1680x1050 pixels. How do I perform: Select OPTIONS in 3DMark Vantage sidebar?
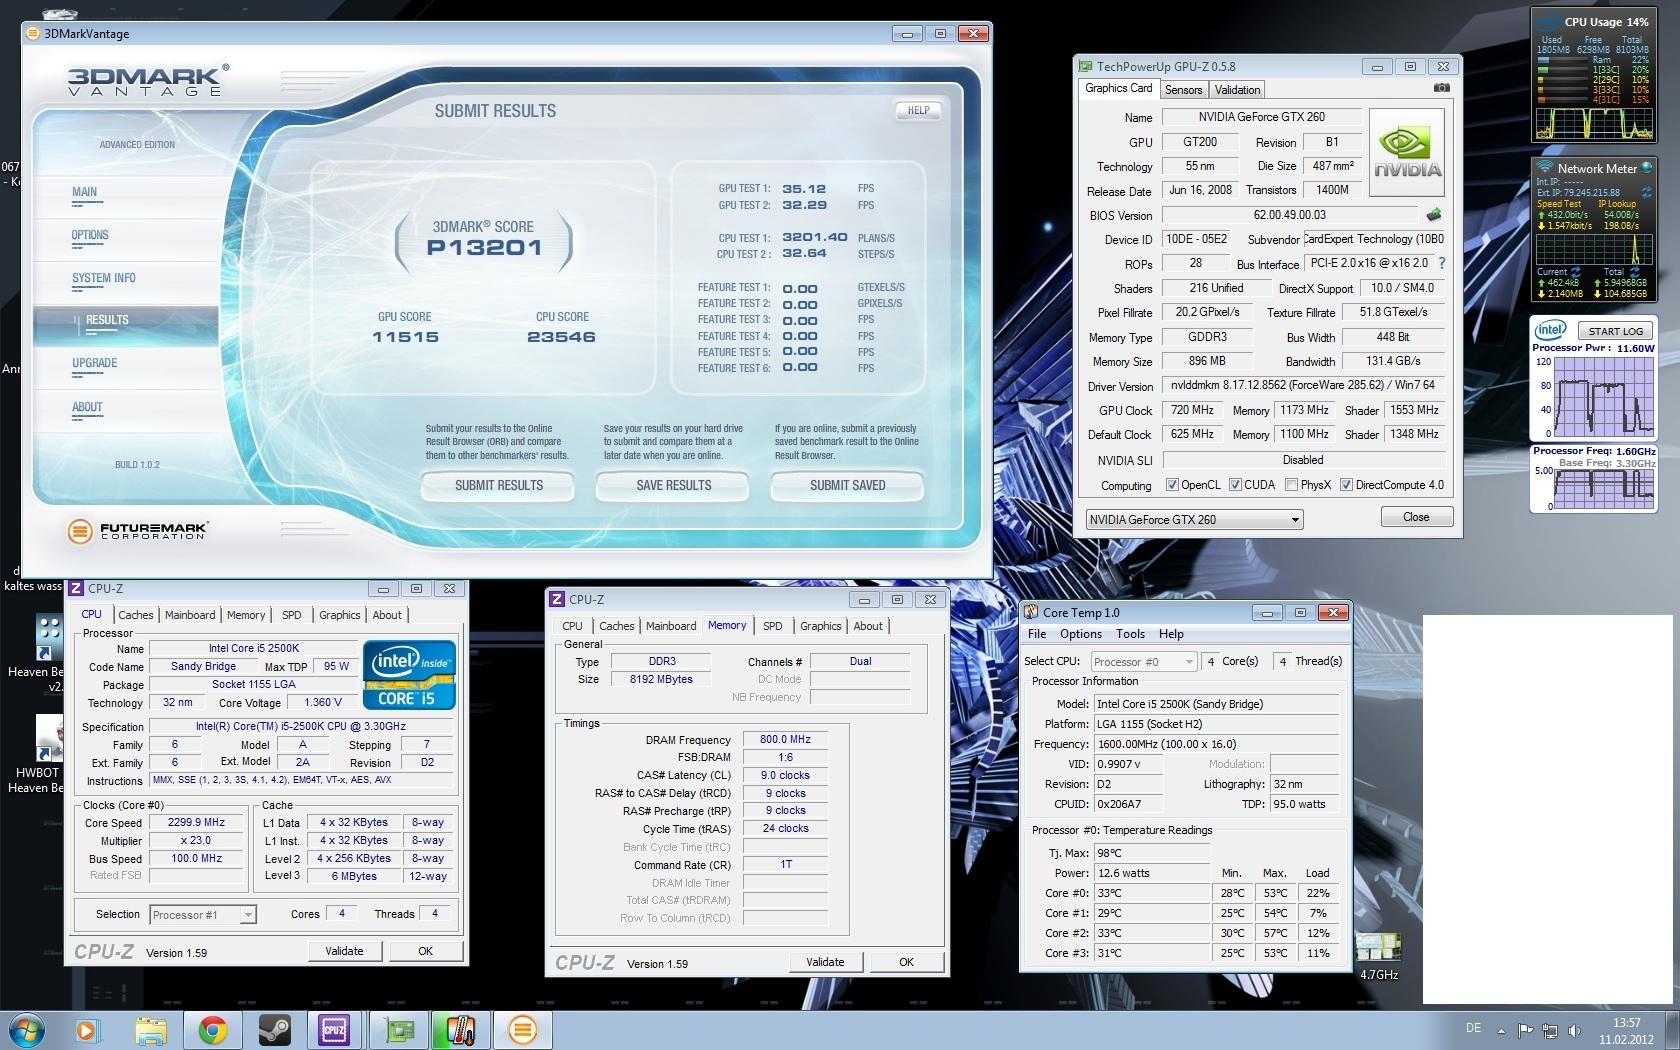(x=90, y=236)
